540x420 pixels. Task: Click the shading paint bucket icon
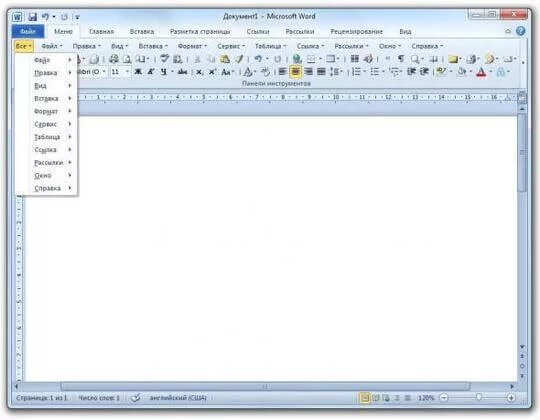(x=461, y=72)
